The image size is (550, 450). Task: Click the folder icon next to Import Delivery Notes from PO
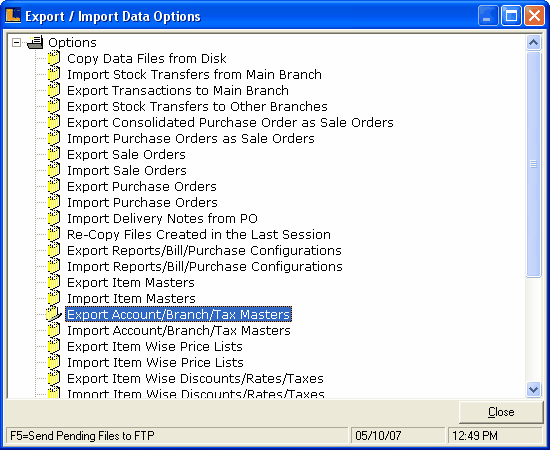coord(54,218)
